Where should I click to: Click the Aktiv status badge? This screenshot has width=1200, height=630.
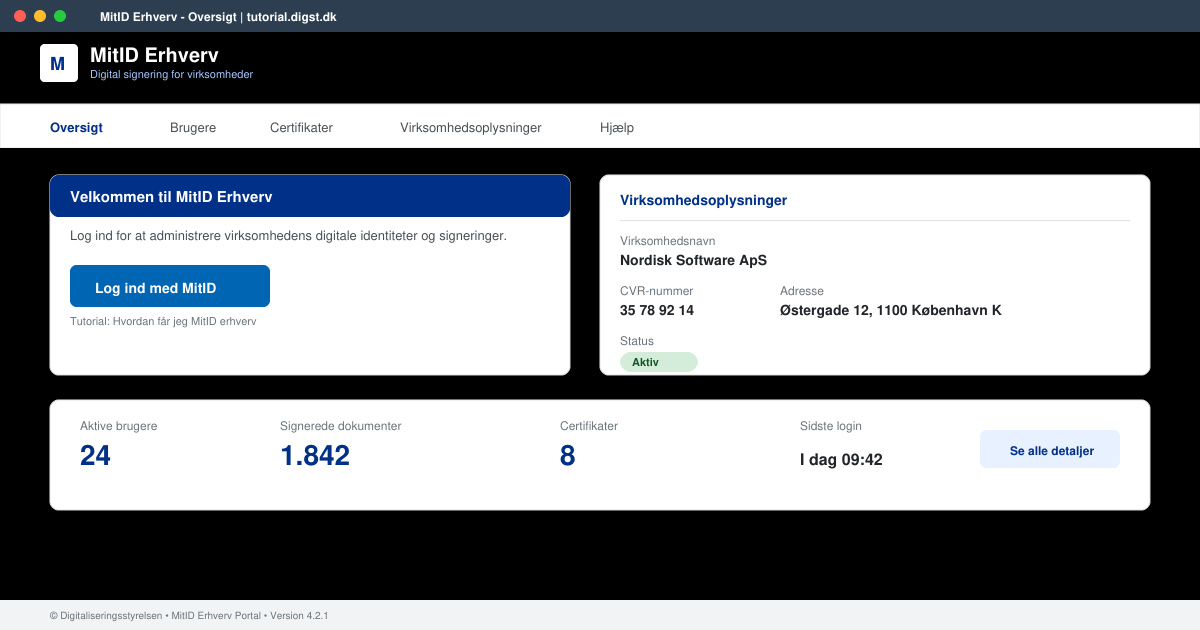pos(659,362)
